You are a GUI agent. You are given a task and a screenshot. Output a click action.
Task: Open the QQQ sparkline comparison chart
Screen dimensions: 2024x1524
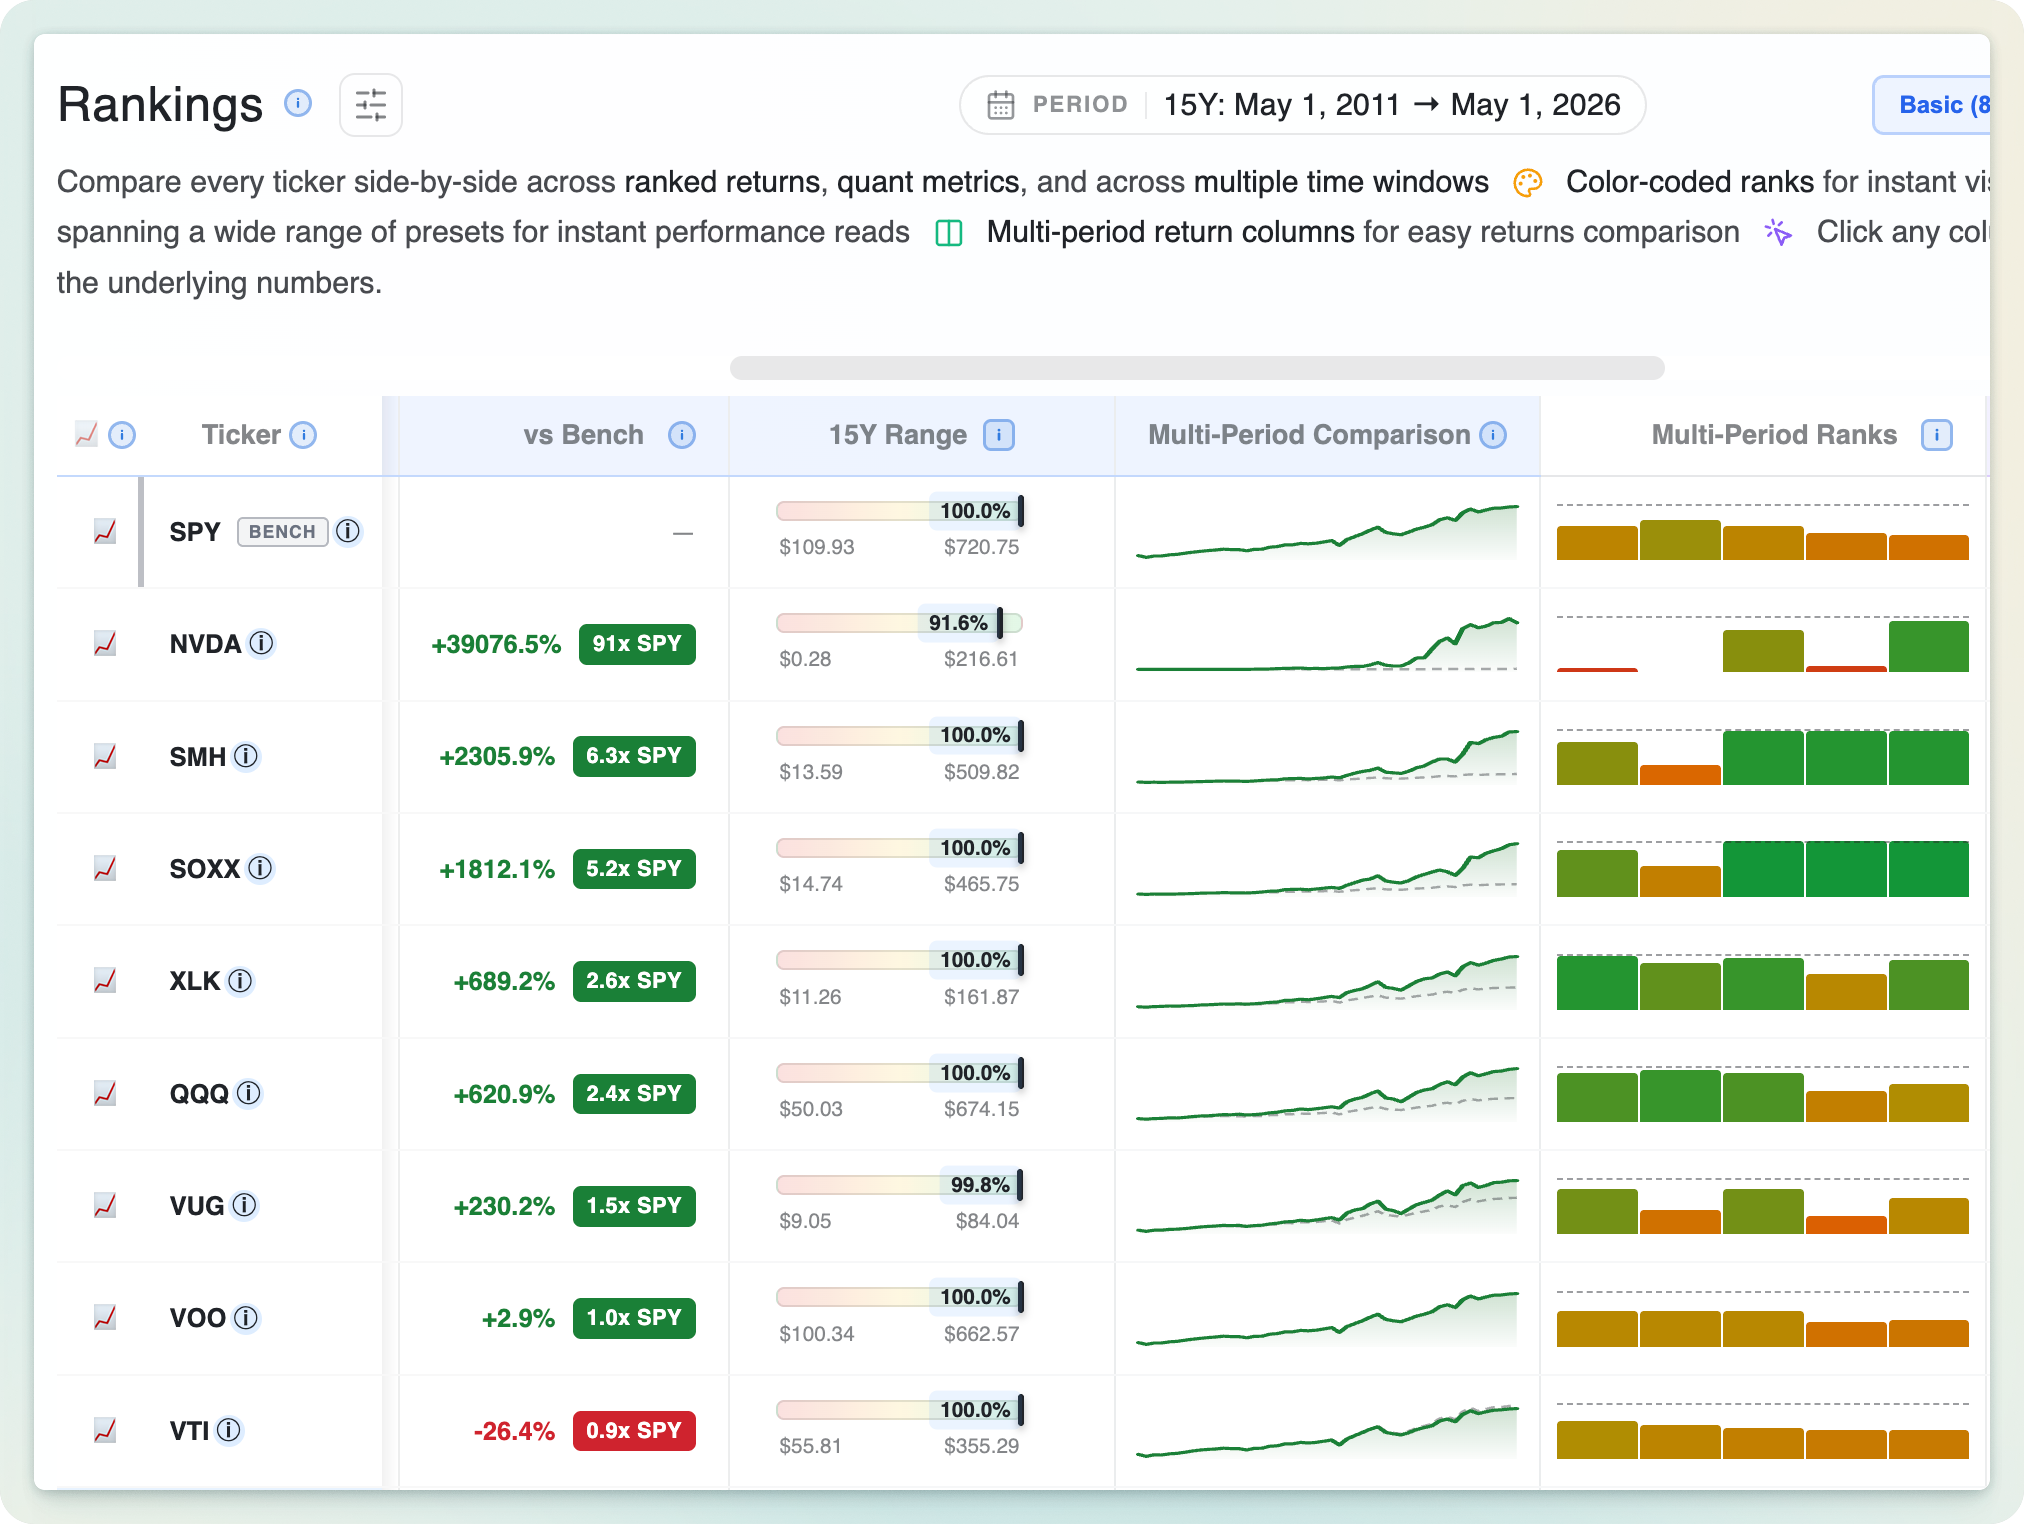[1327, 1094]
